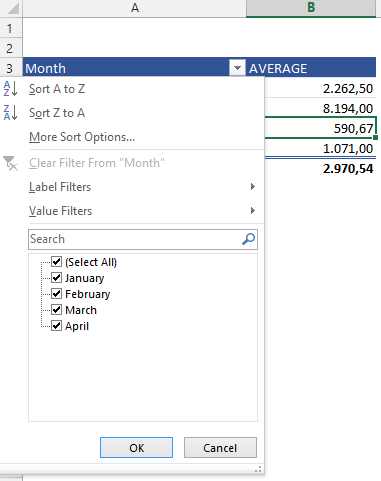Click the resize grip at the menu corner
The image size is (381, 481).
click(x=258, y=469)
